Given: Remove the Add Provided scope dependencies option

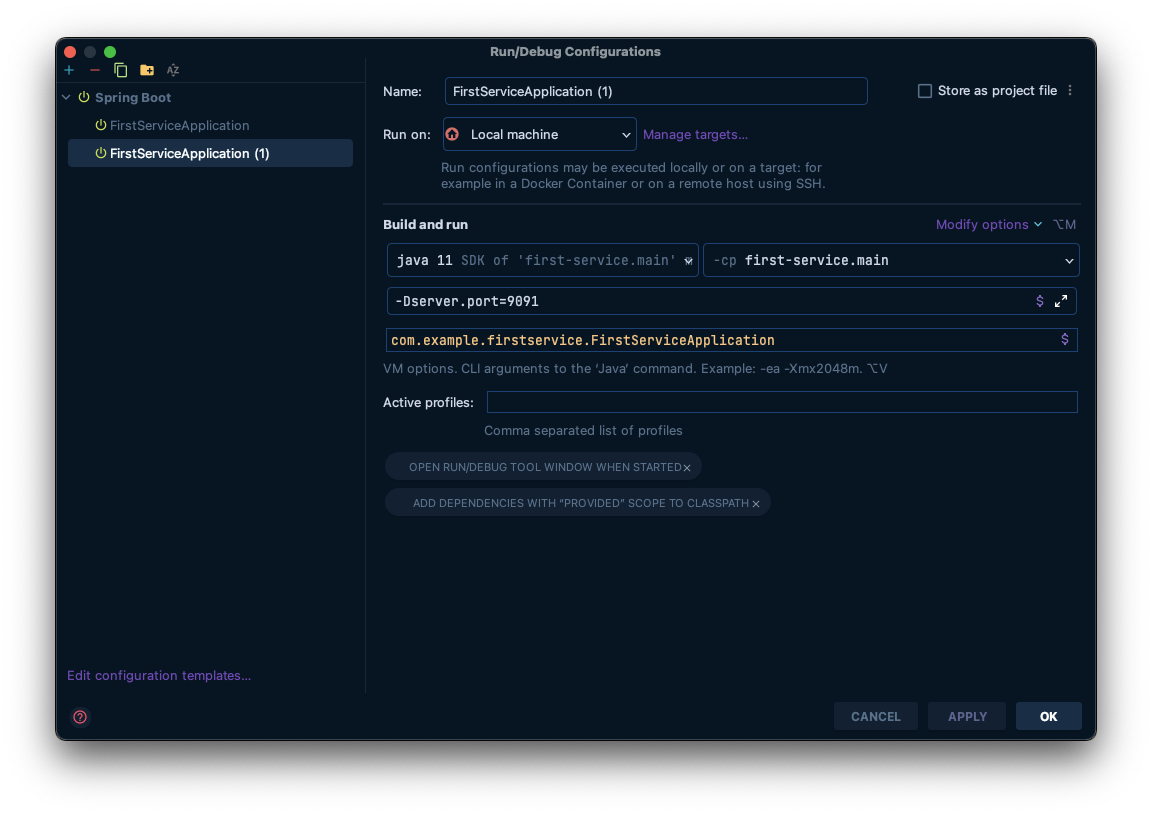Looking at the screenshot, I should (x=756, y=503).
